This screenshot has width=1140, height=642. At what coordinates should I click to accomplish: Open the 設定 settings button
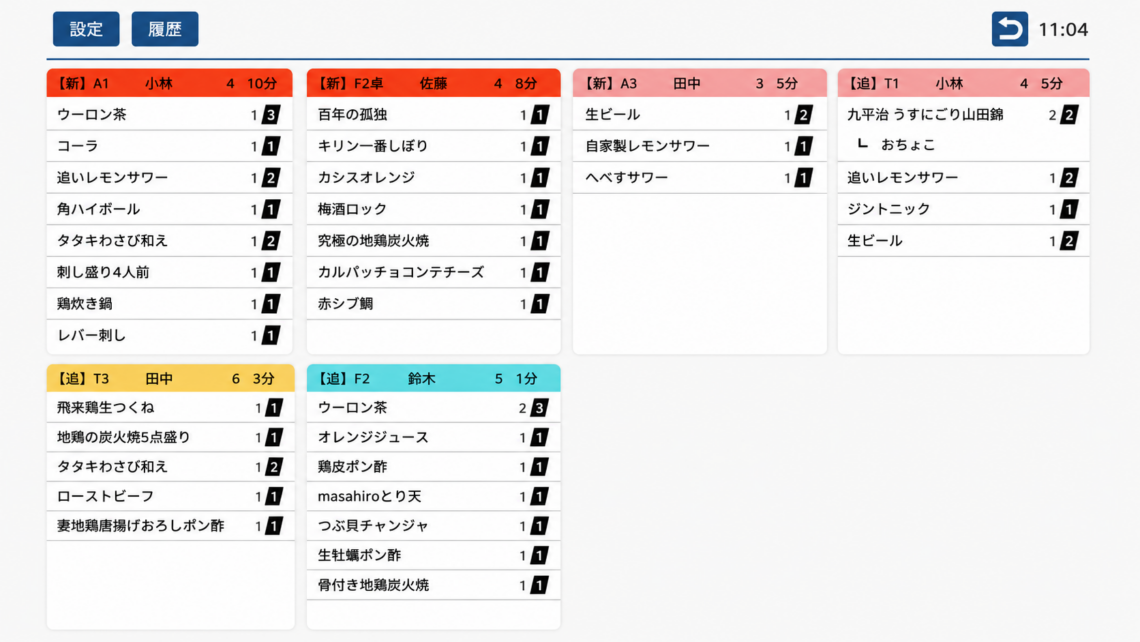[86, 29]
